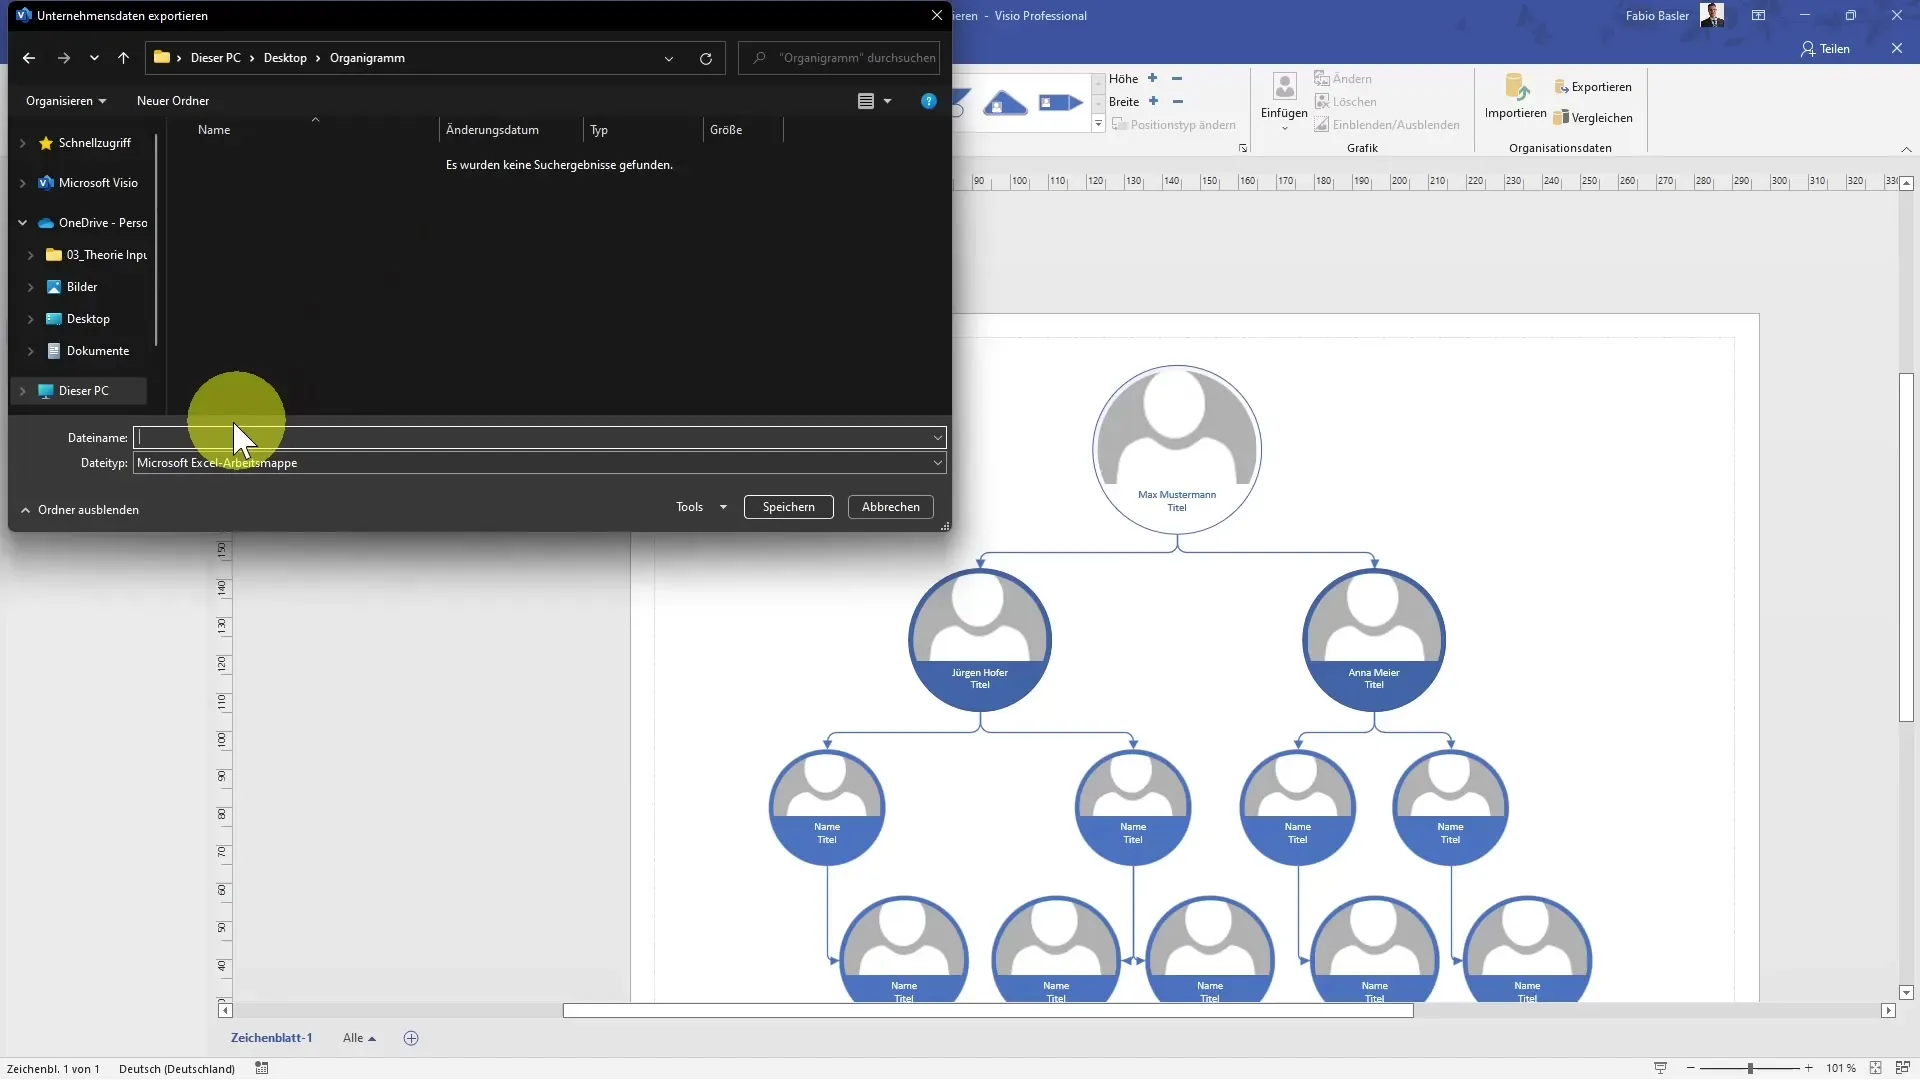Click the macro recording status icon
This screenshot has height=1080, width=1920.
click(x=262, y=1068)
